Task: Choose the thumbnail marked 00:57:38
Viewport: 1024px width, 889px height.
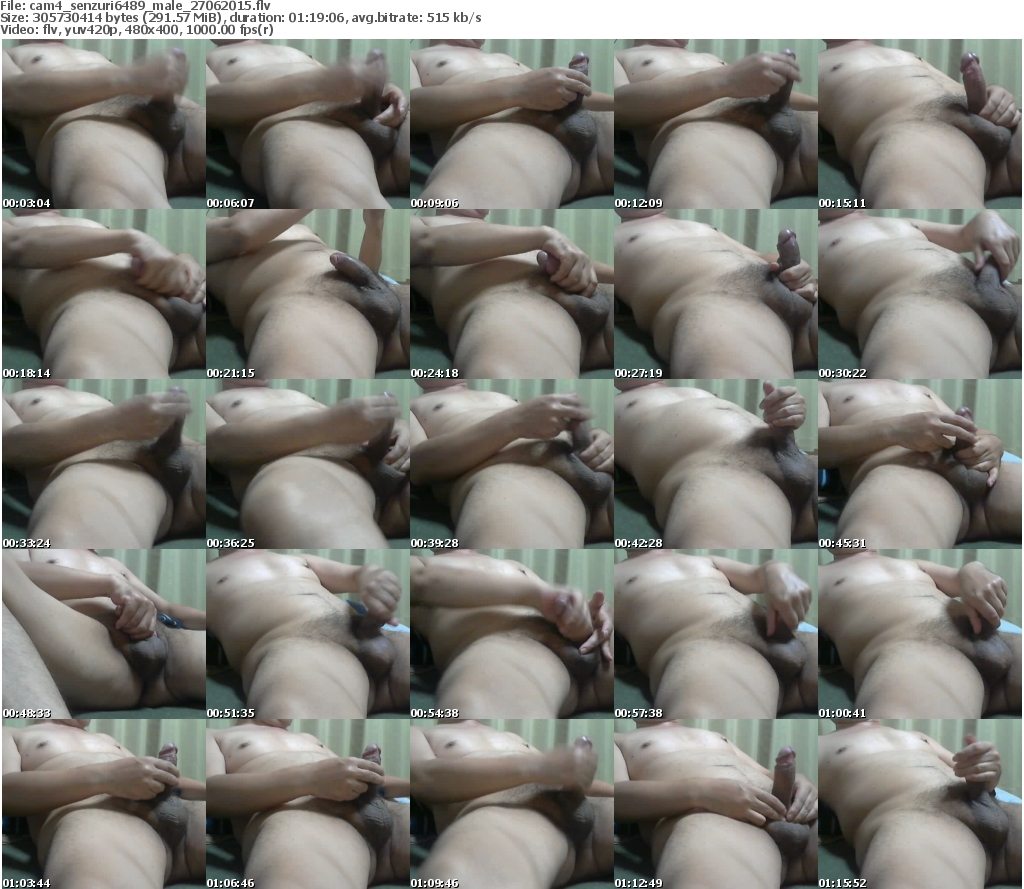Action: click(716, 634)
